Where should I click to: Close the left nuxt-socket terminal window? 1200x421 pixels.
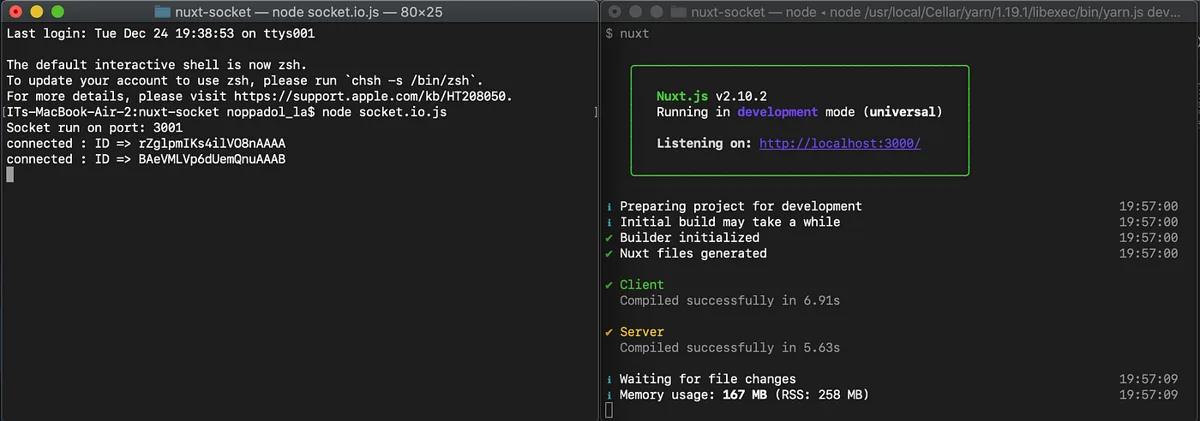pos(15,11)
